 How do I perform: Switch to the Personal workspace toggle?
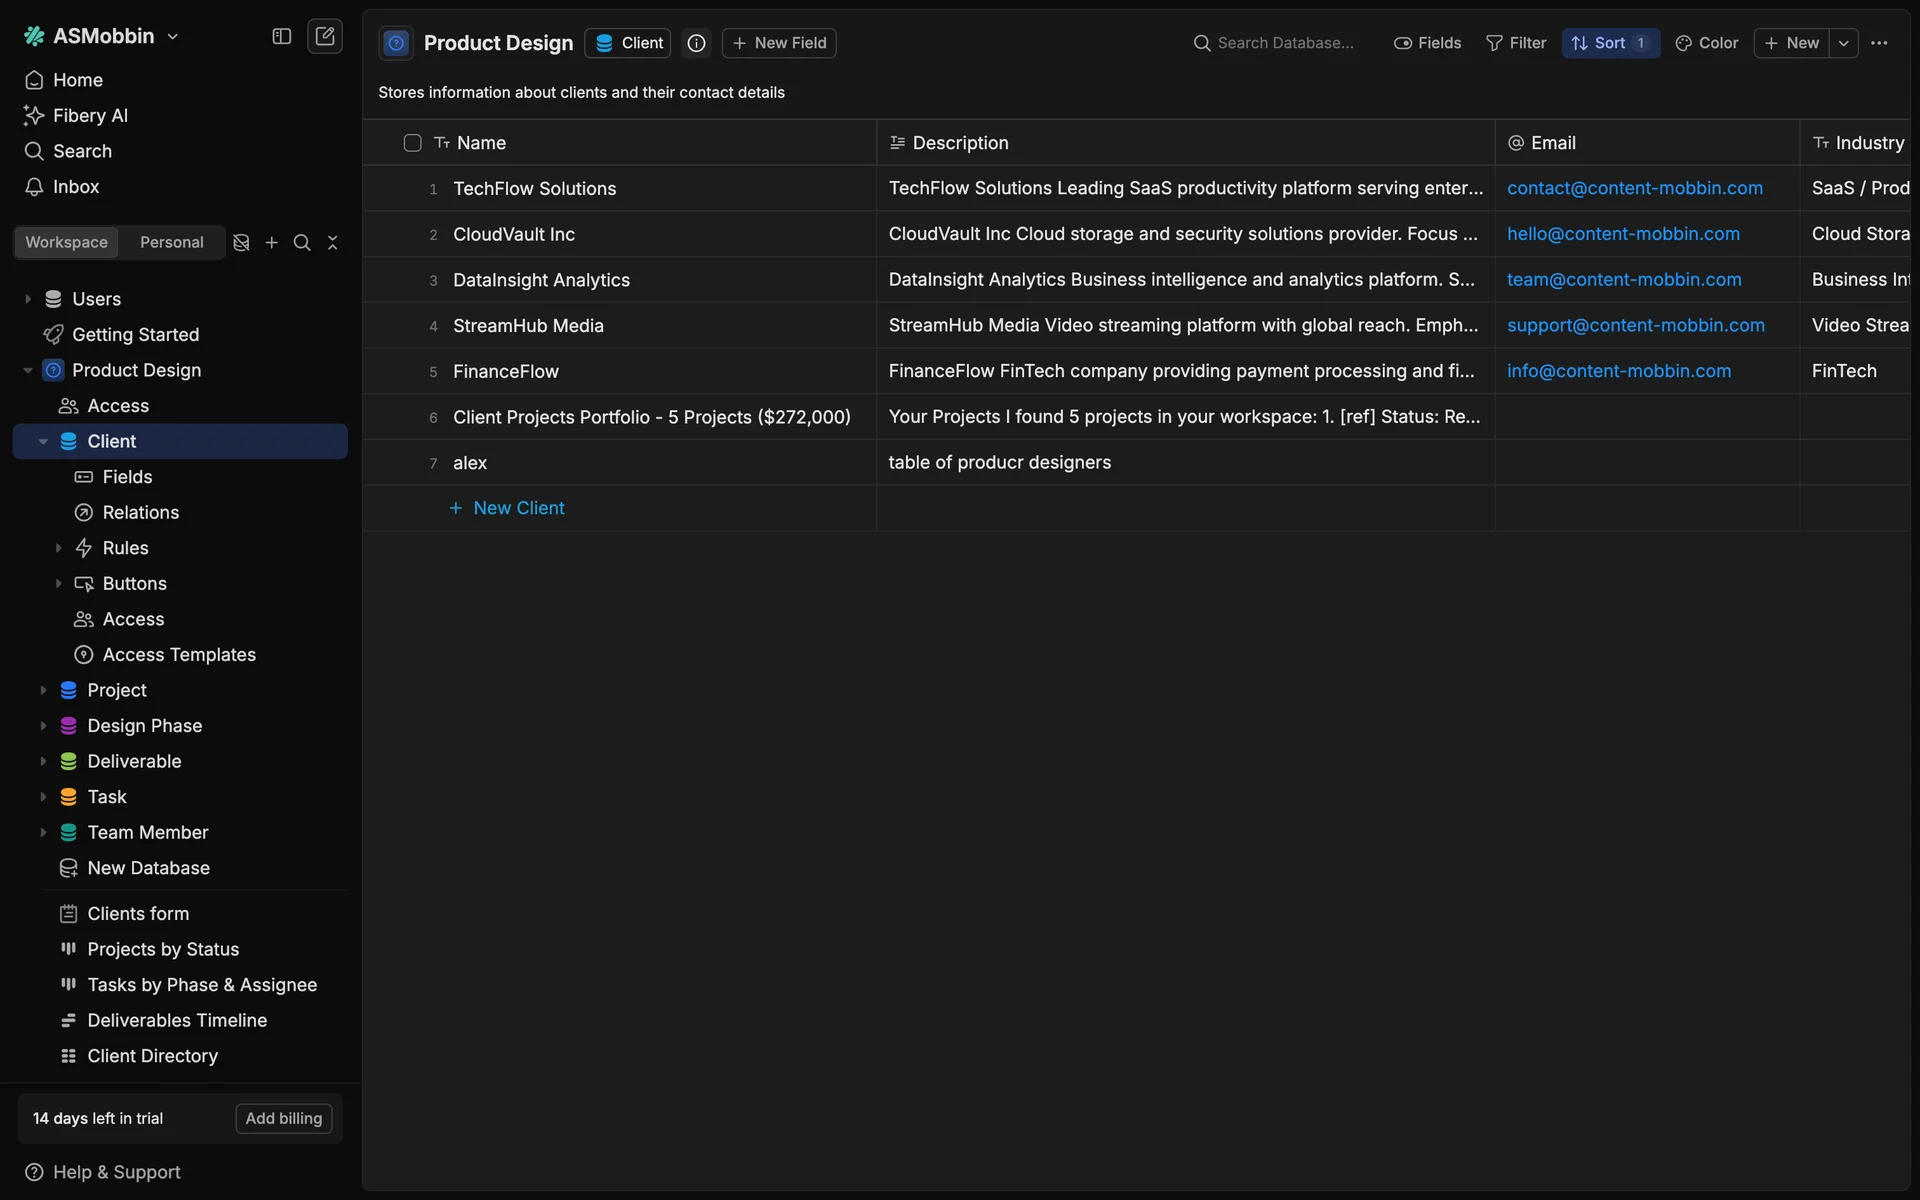[x=171, y=243]
